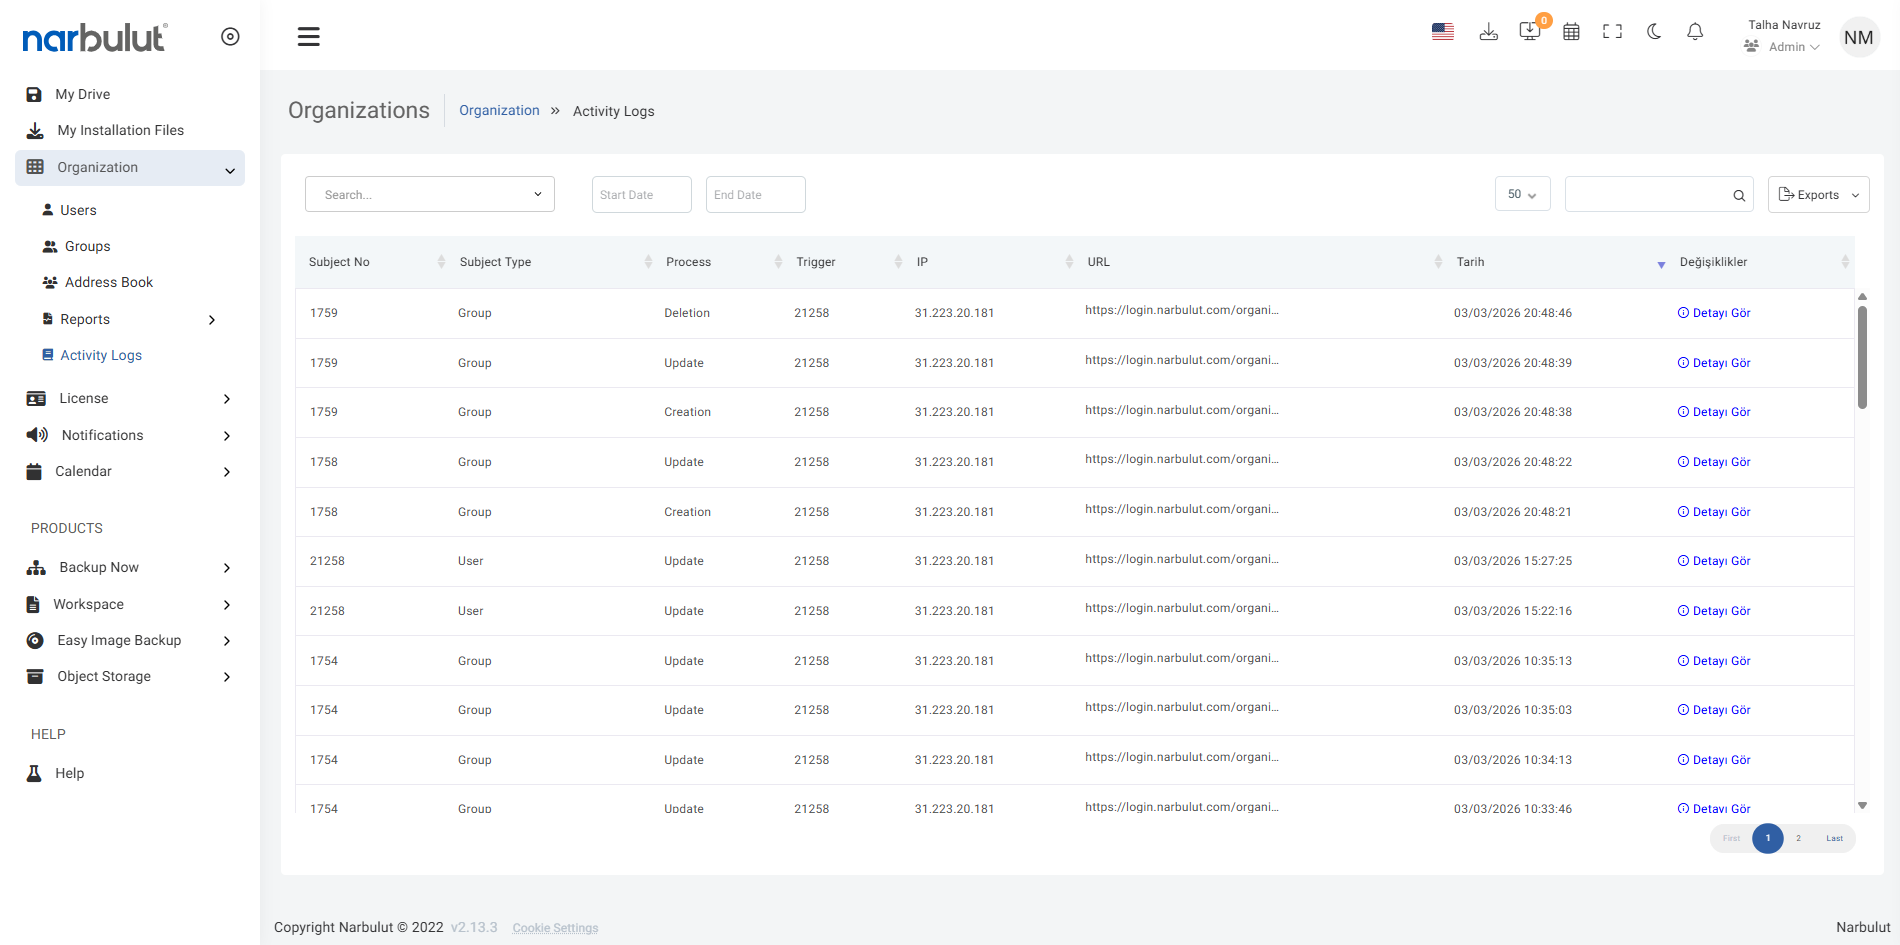Open the calendar grid icon in header
This screenshot has width=1900, height=945.
click(x=1571, y=32)
